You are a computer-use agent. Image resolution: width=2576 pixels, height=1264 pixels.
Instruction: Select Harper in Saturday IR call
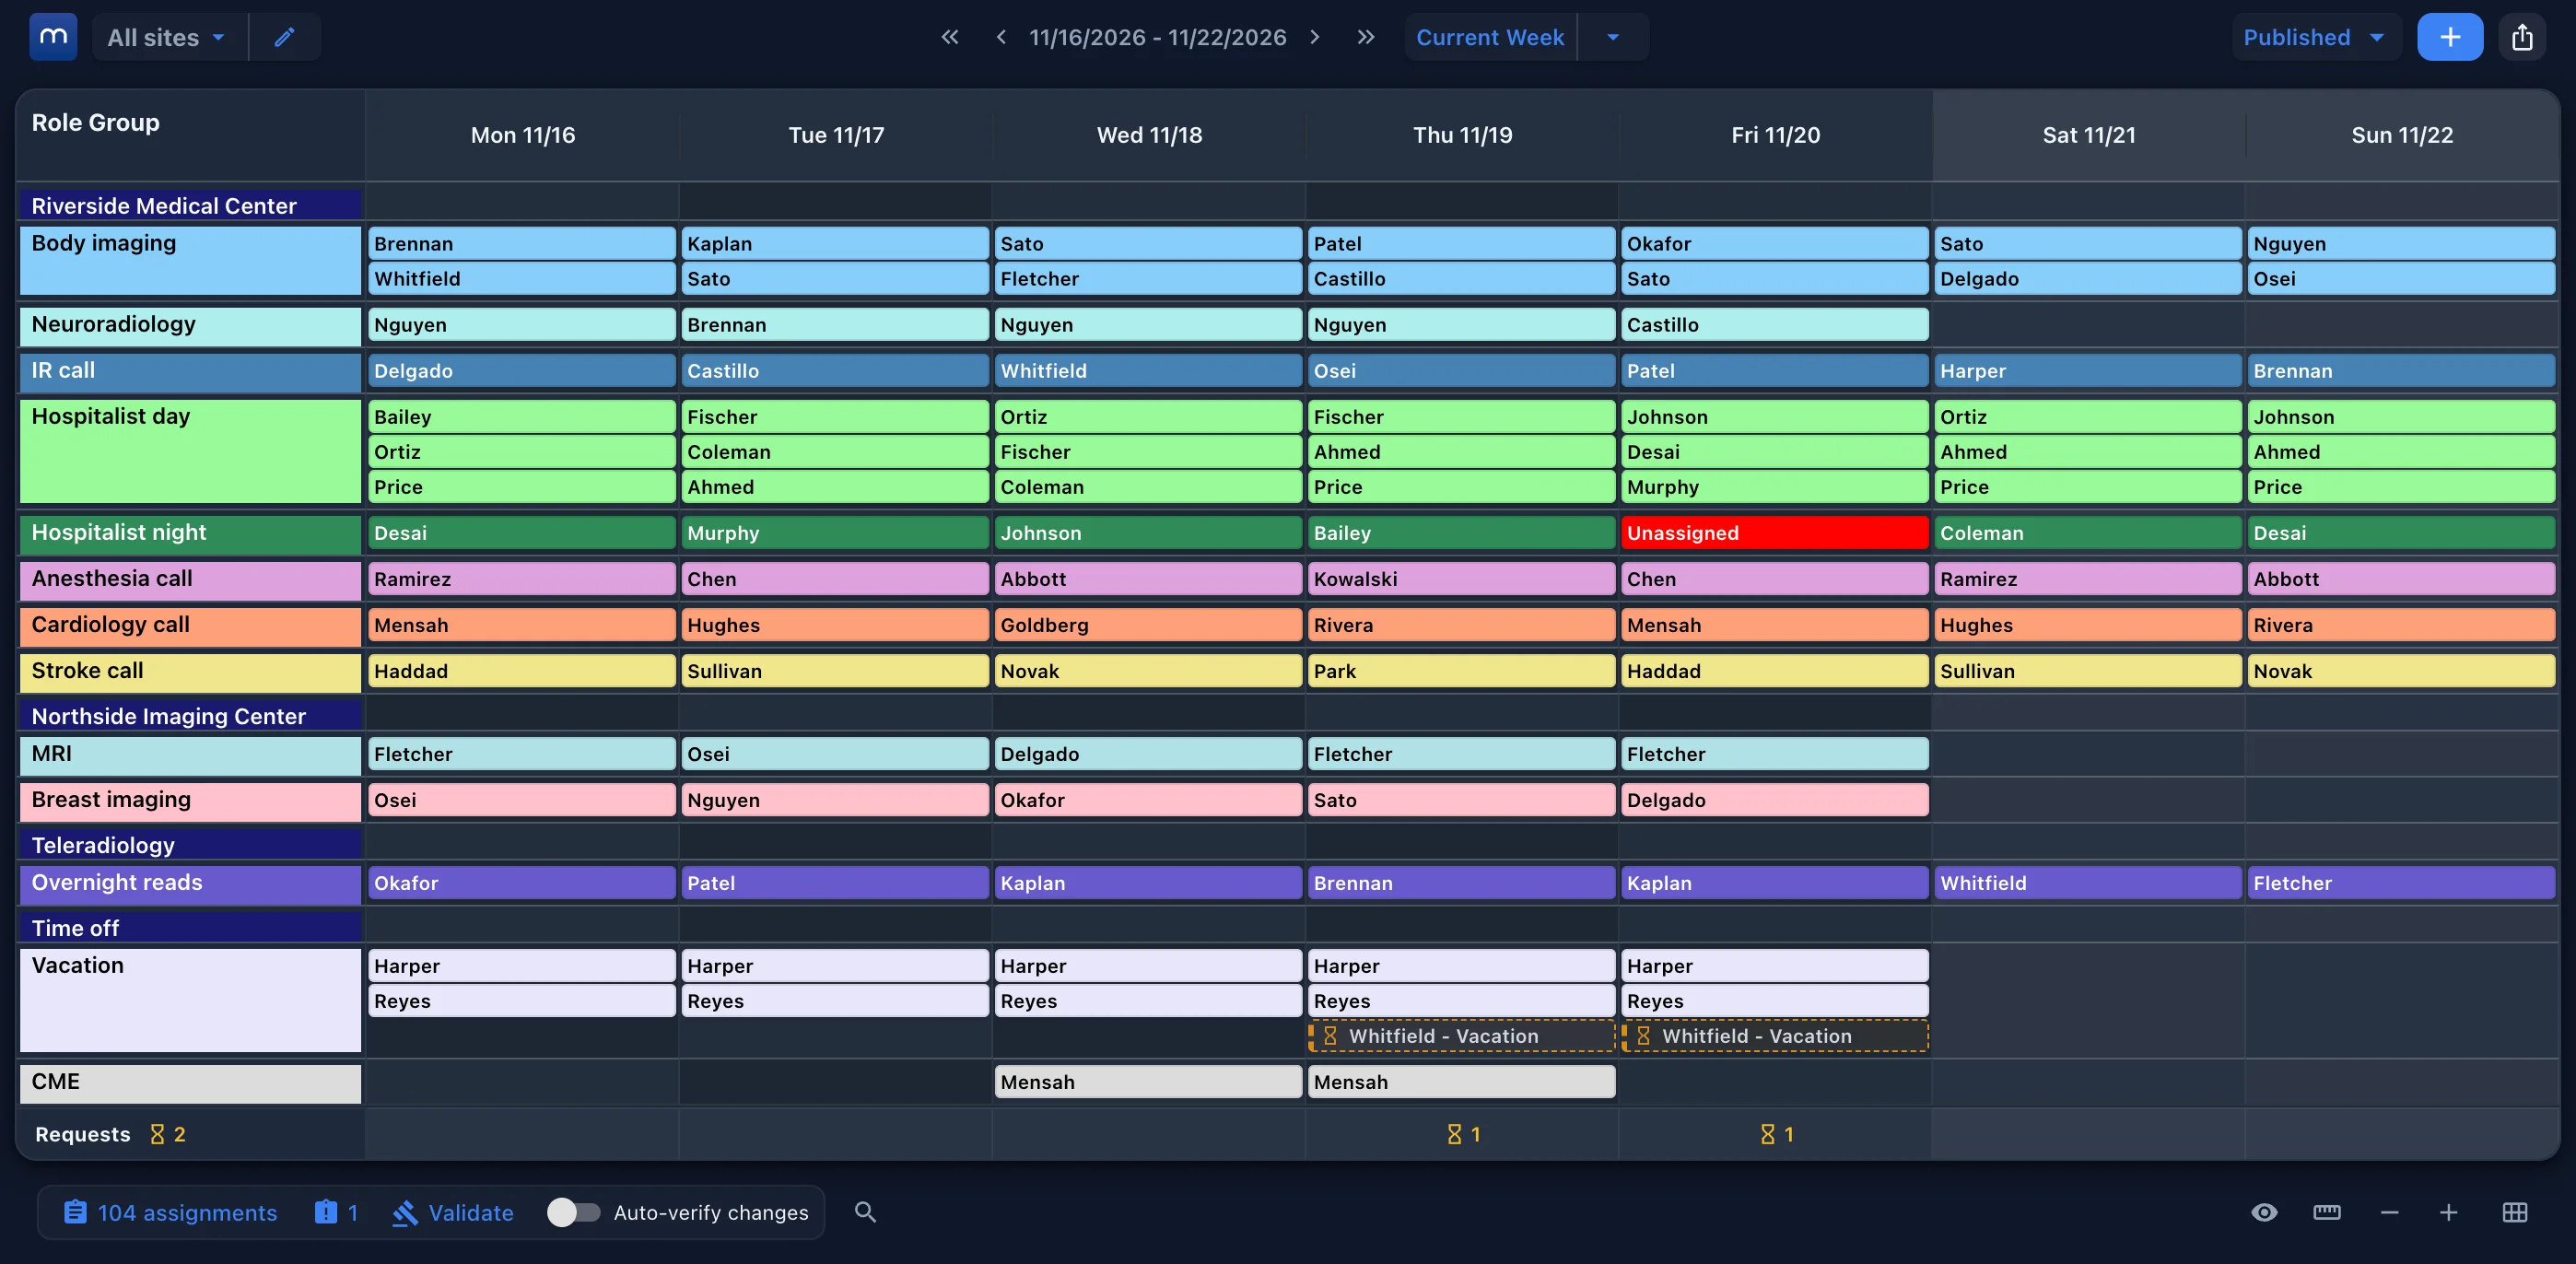click(2088, 371)
